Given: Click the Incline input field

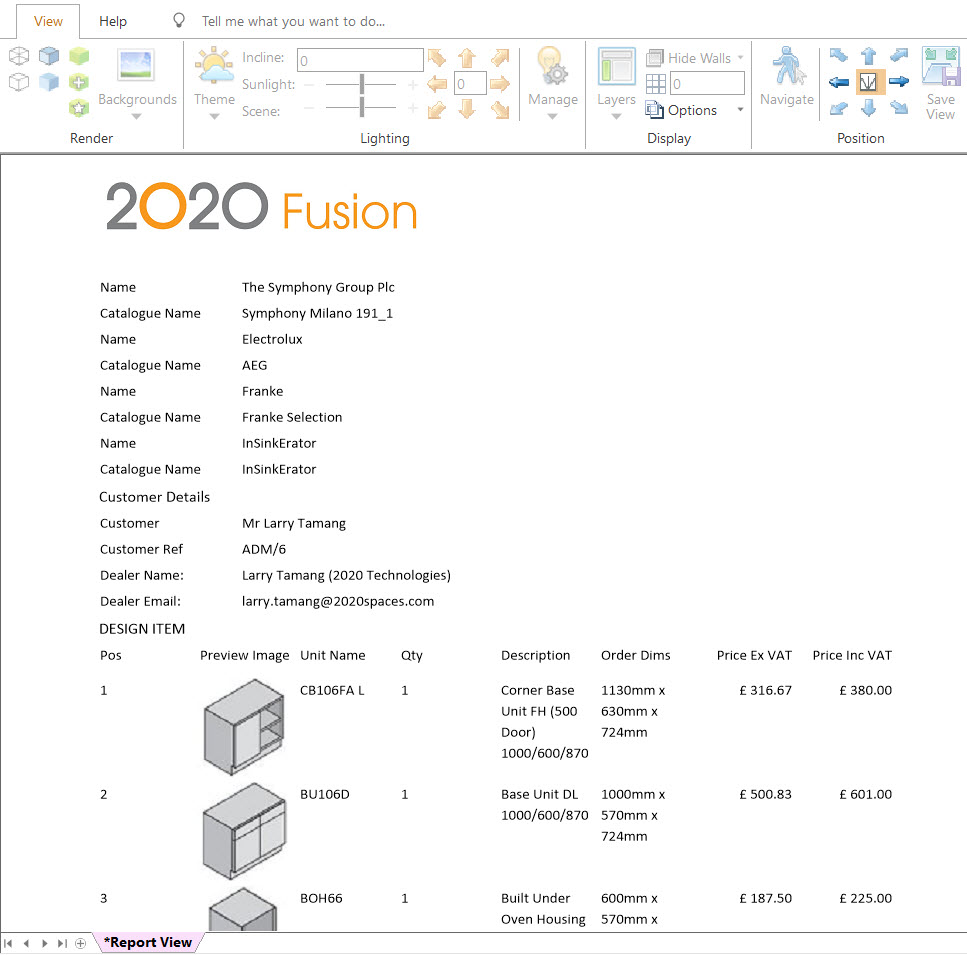Looking at the screenshot, I should (360, 60).
